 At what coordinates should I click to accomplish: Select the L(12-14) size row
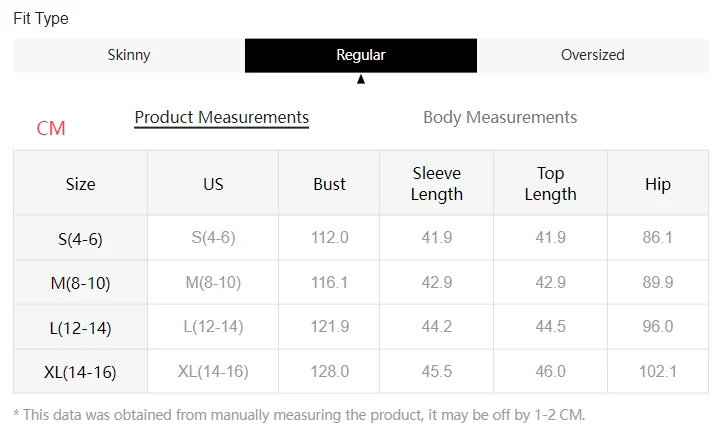[80, 327]
